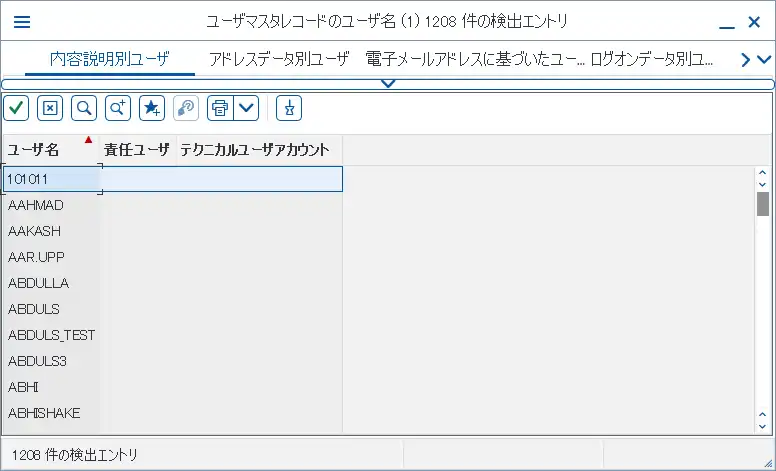Select user row AAHMAD
Screen dimensions: 776x471
(173, 205)
